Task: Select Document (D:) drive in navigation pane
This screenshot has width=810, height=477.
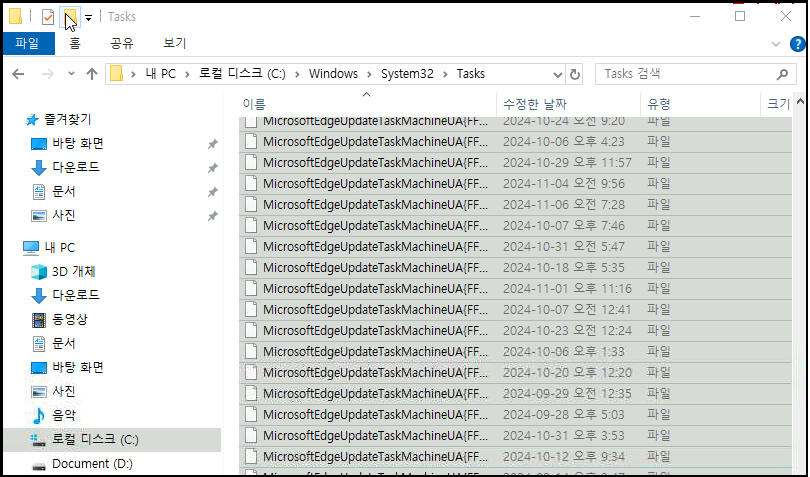Action: [92, 464]
